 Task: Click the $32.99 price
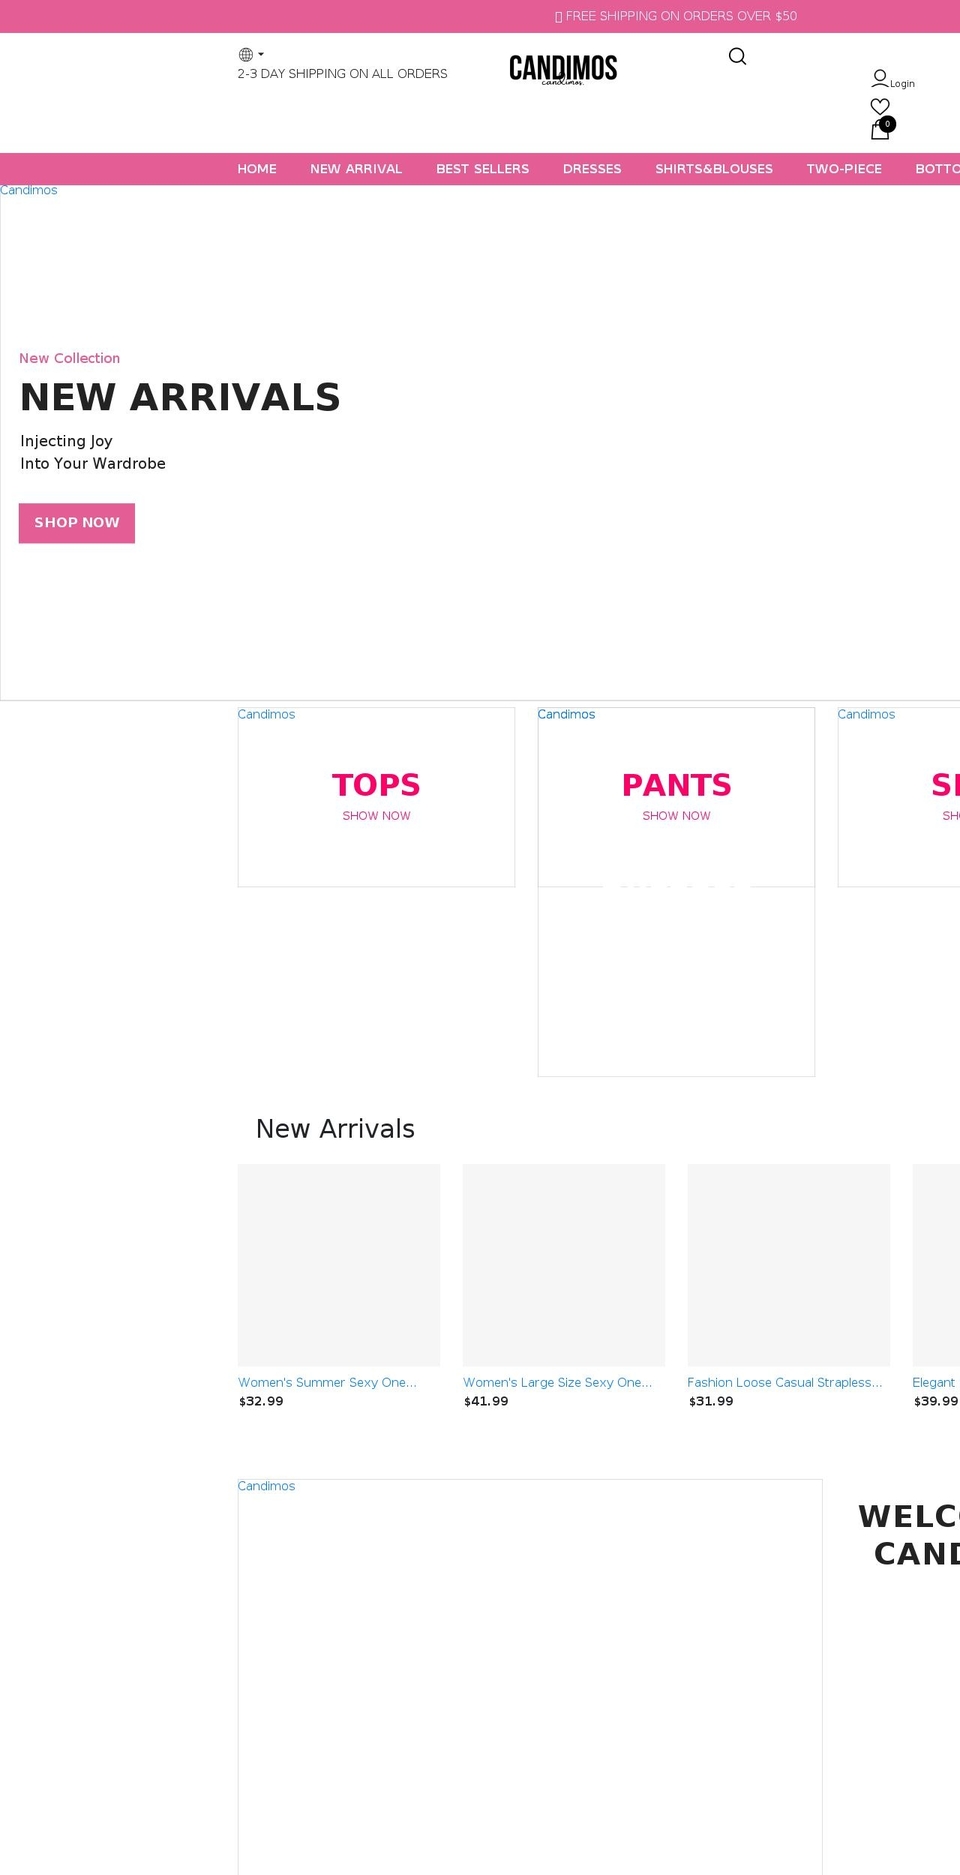pos(261,1402)
